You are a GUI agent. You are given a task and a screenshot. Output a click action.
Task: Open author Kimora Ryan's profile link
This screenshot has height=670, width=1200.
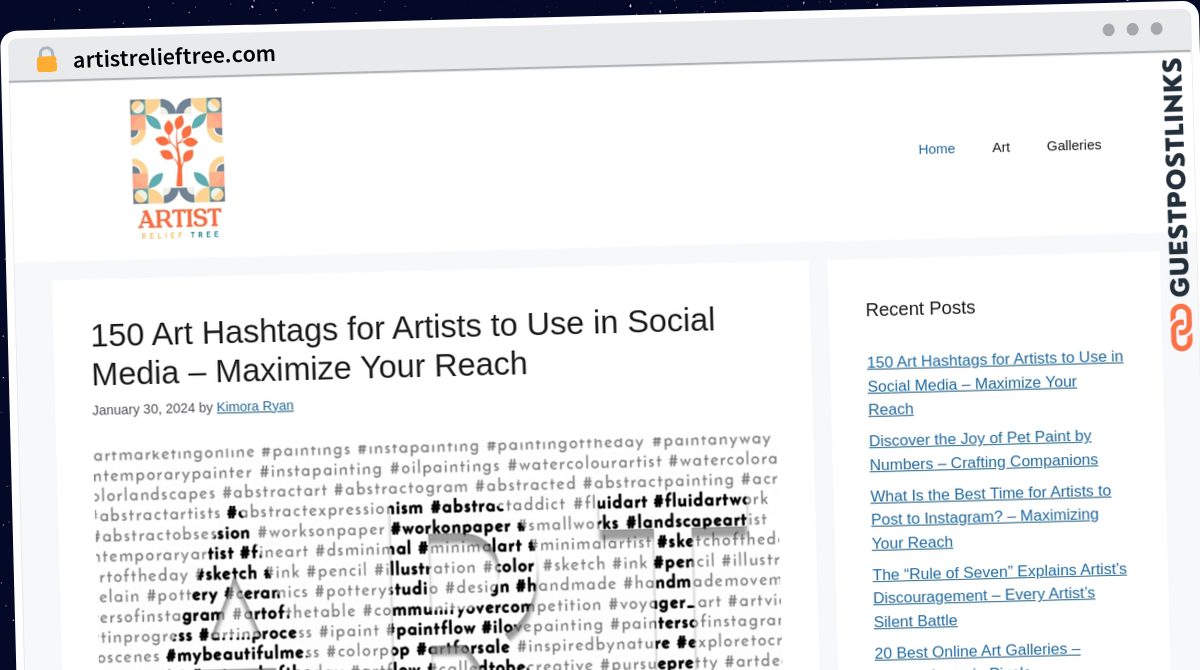[255, 406]
